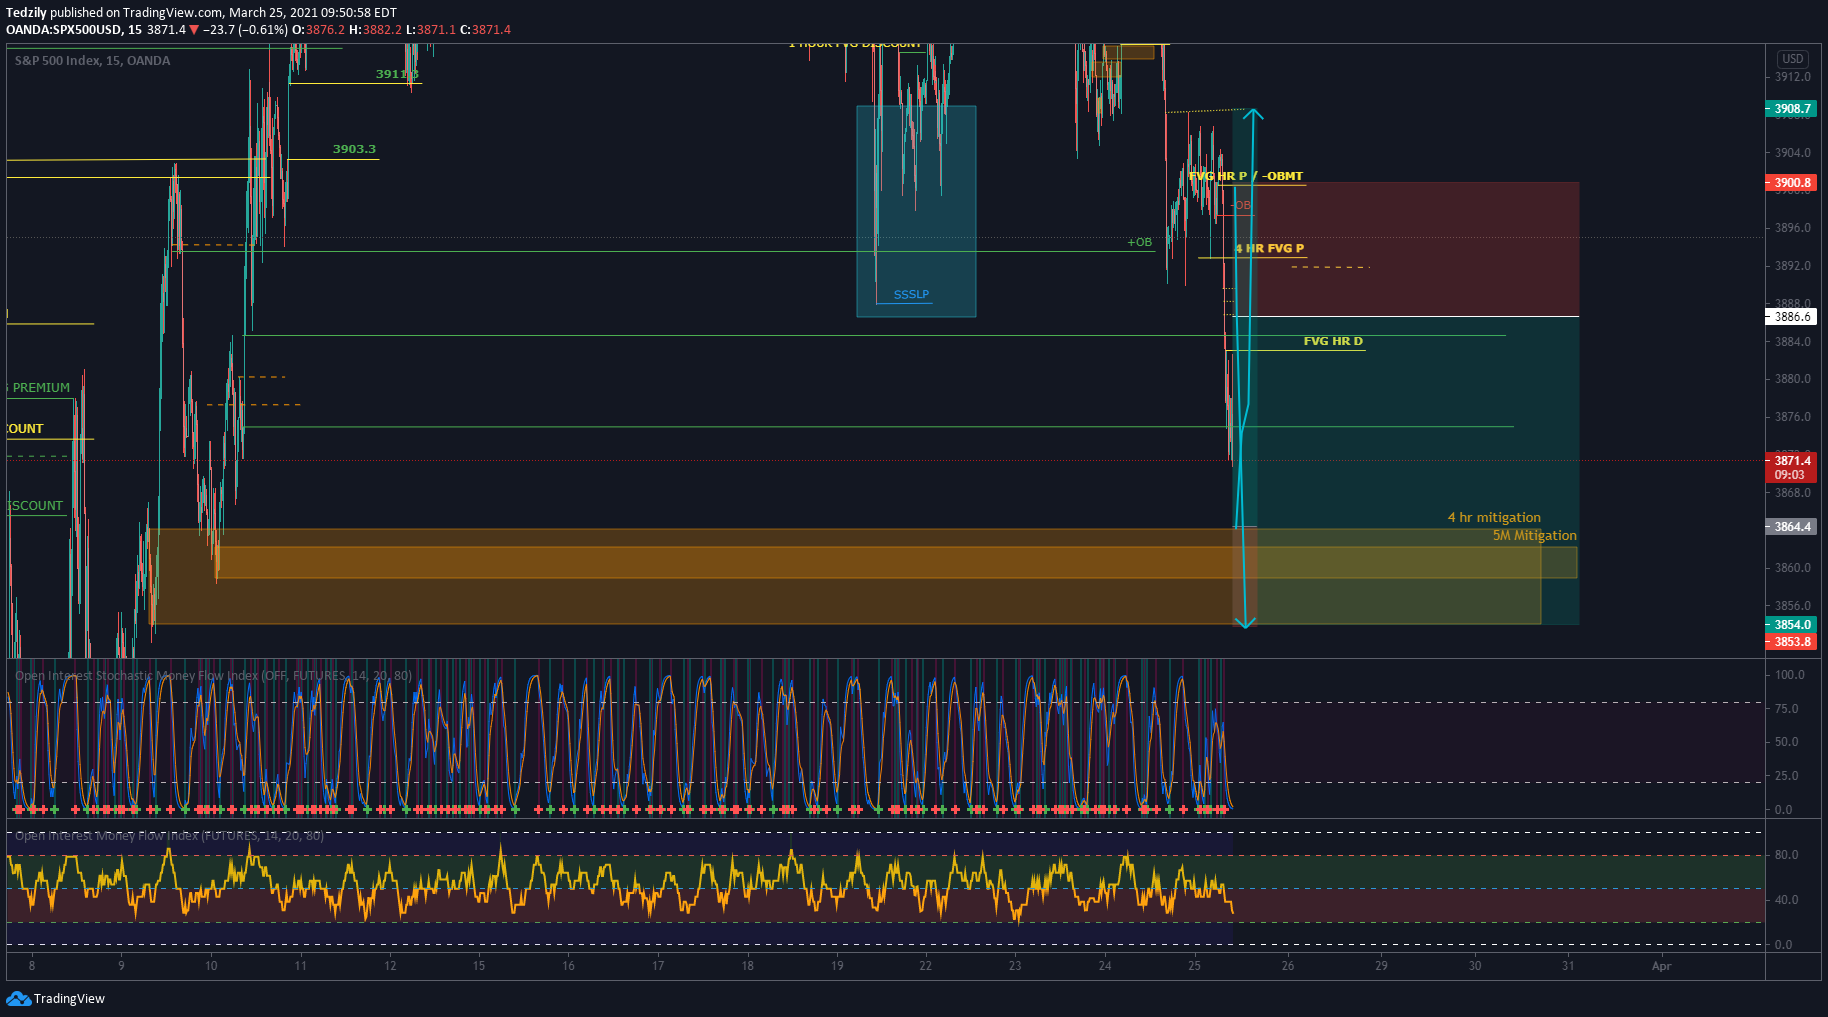Select the 3886.6 white price tag

(x=1791, y=317)
